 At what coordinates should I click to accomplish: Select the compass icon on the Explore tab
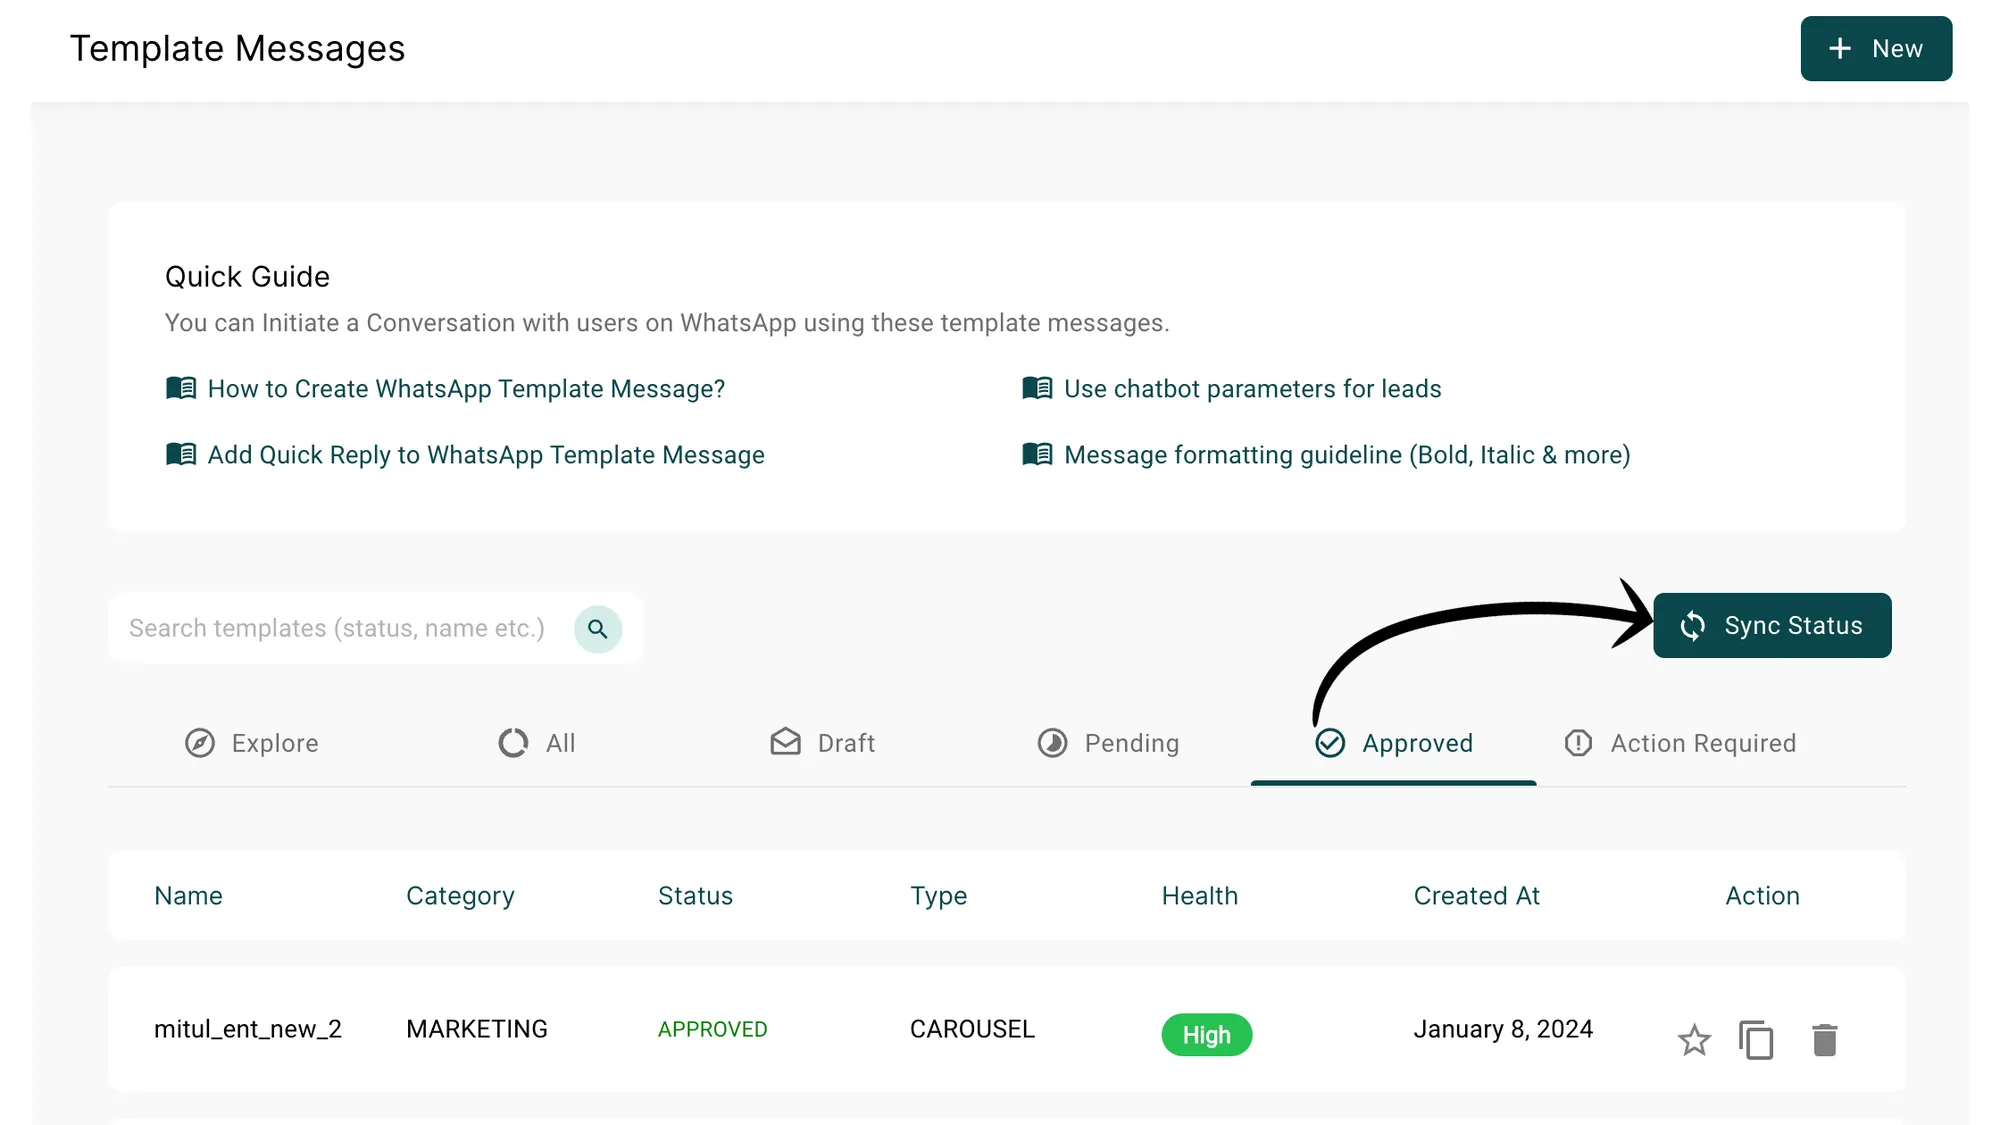click(x=200, y=743)
